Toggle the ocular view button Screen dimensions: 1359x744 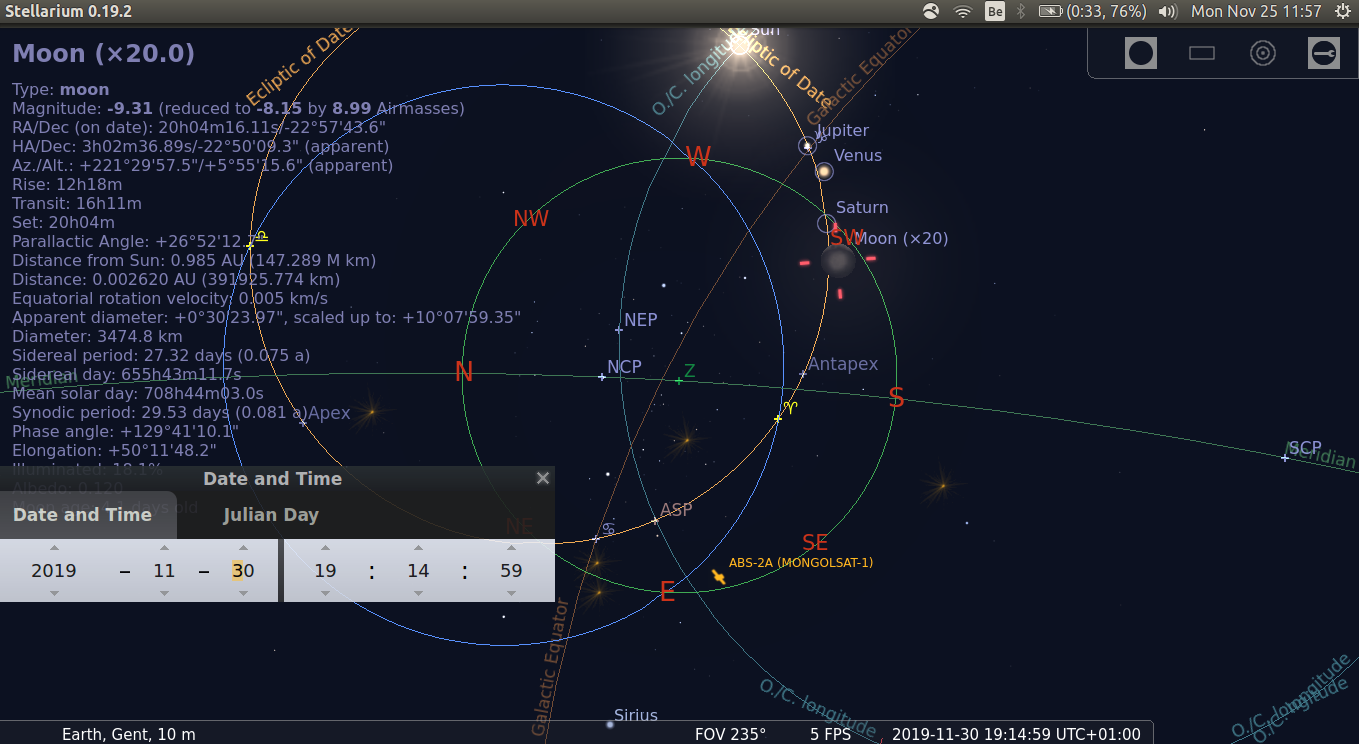(1141, 53)
